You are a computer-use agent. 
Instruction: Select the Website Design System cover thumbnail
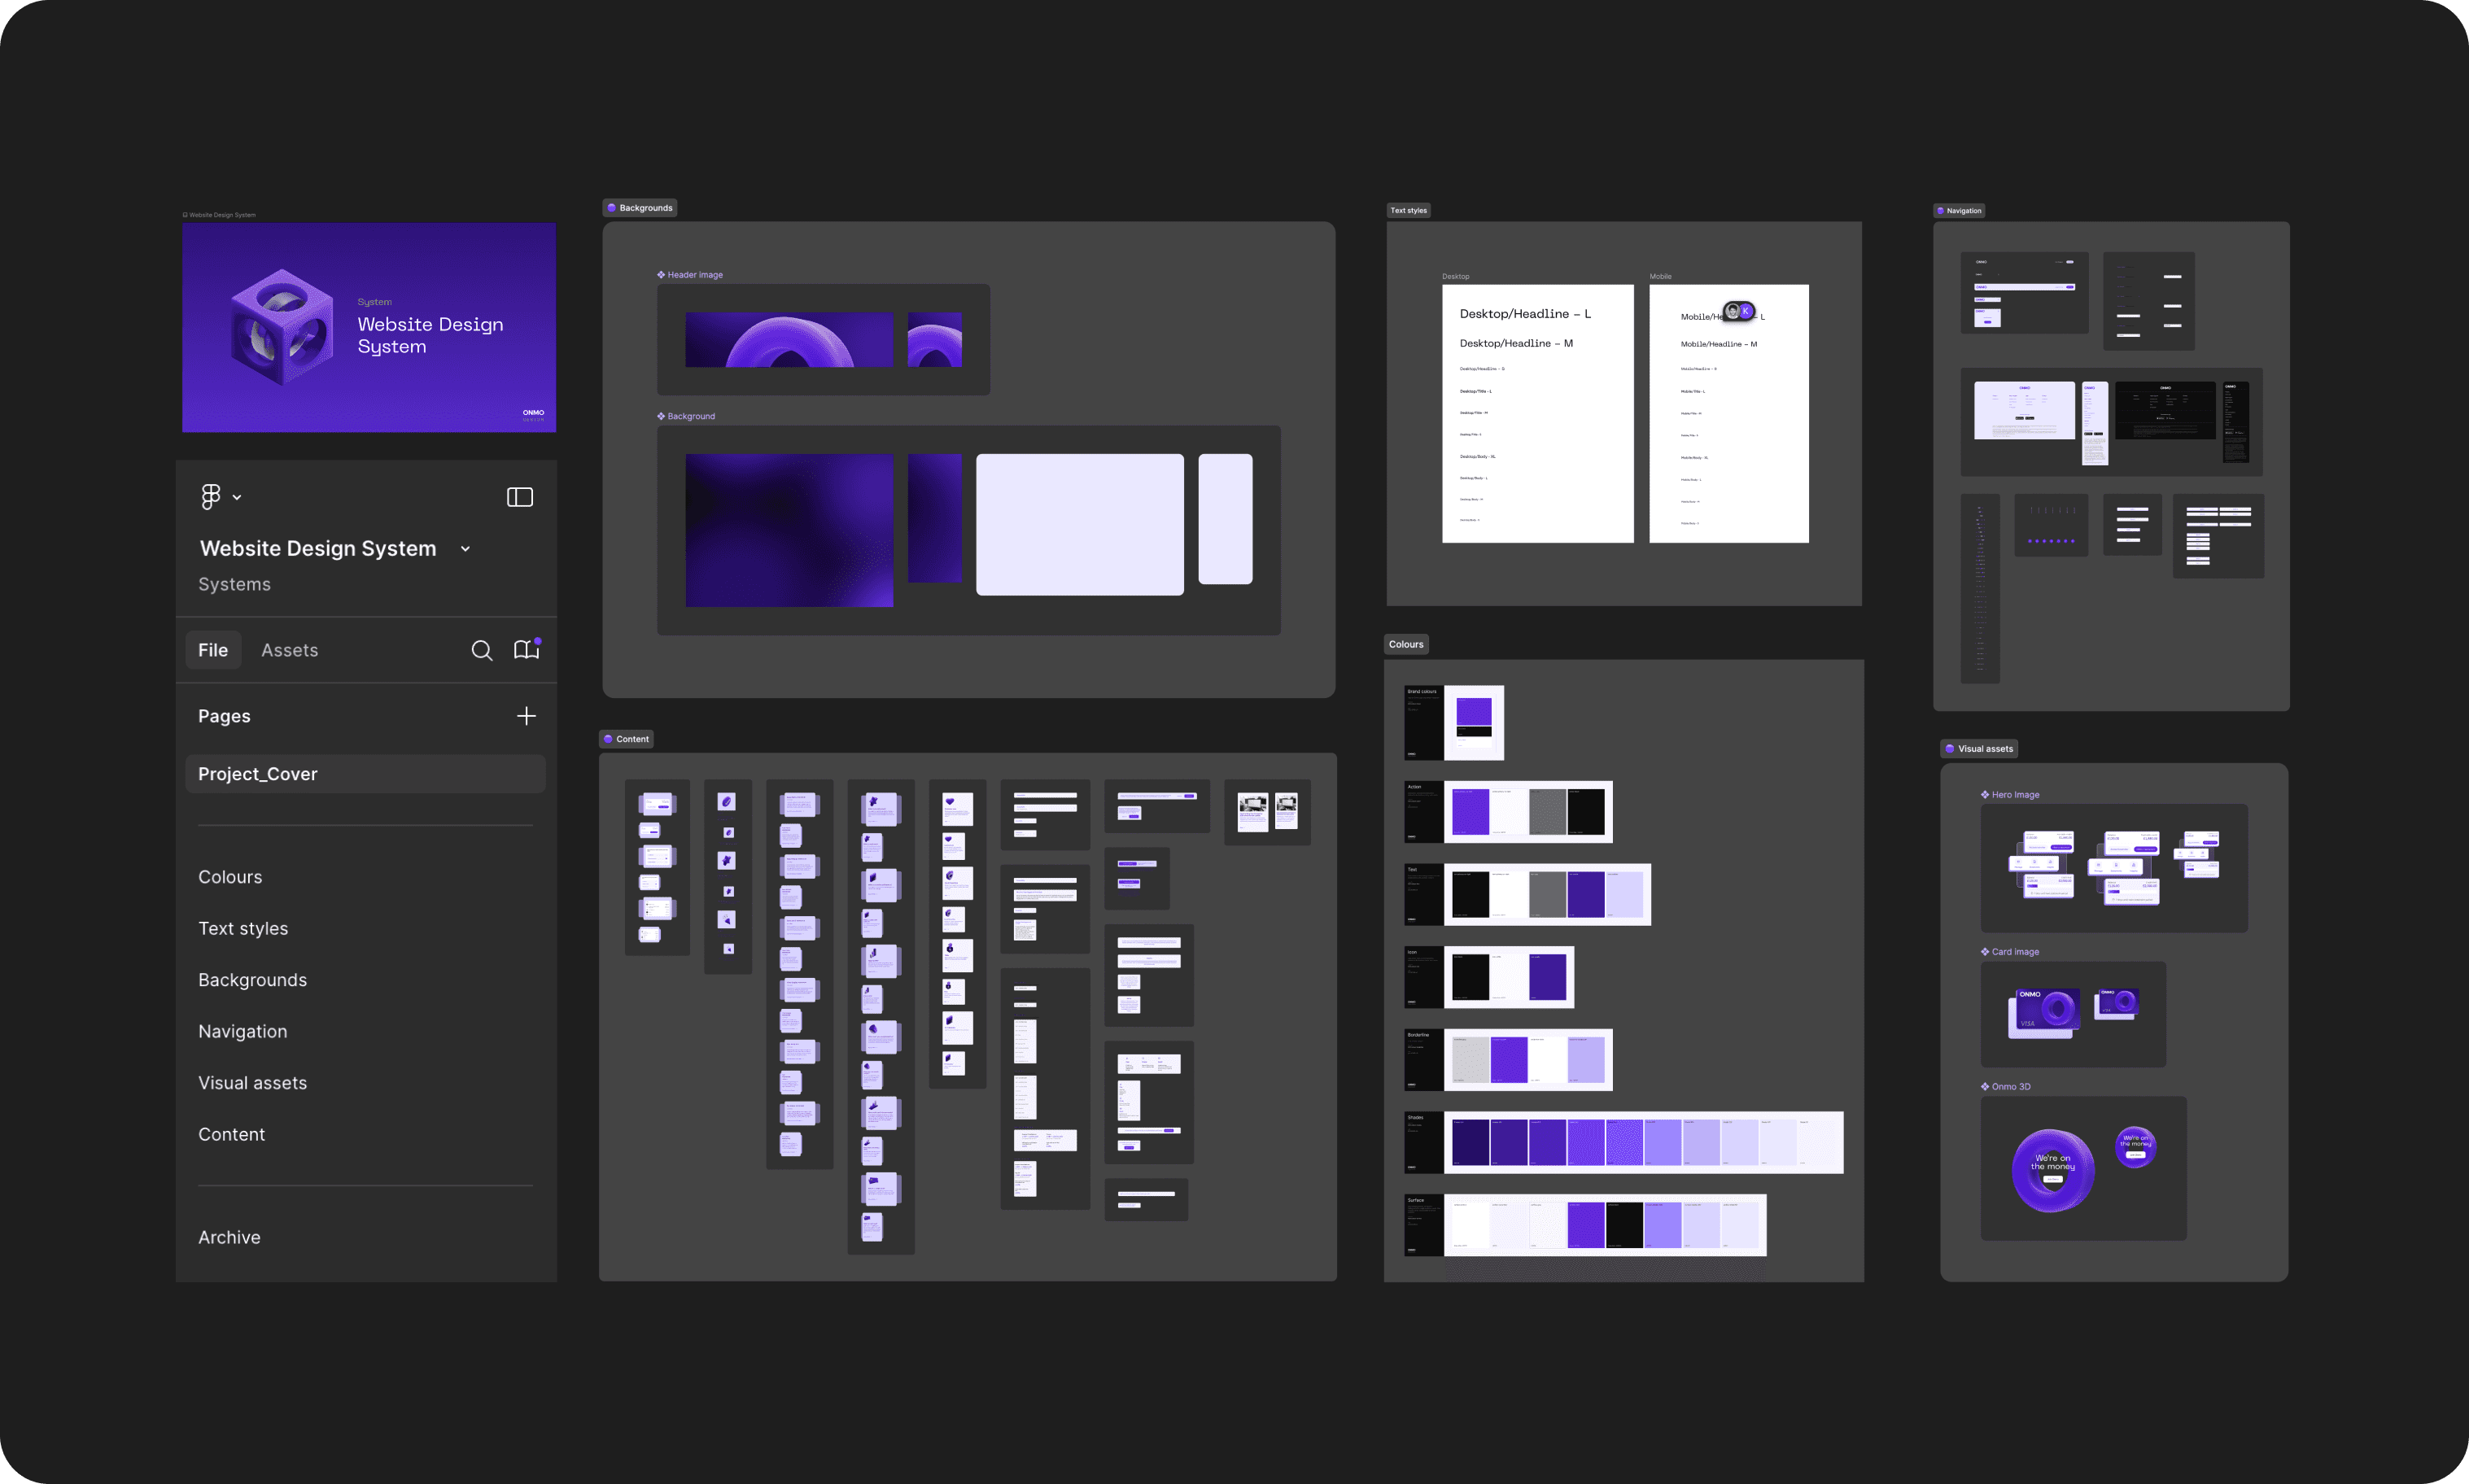(x=369, y=327)
